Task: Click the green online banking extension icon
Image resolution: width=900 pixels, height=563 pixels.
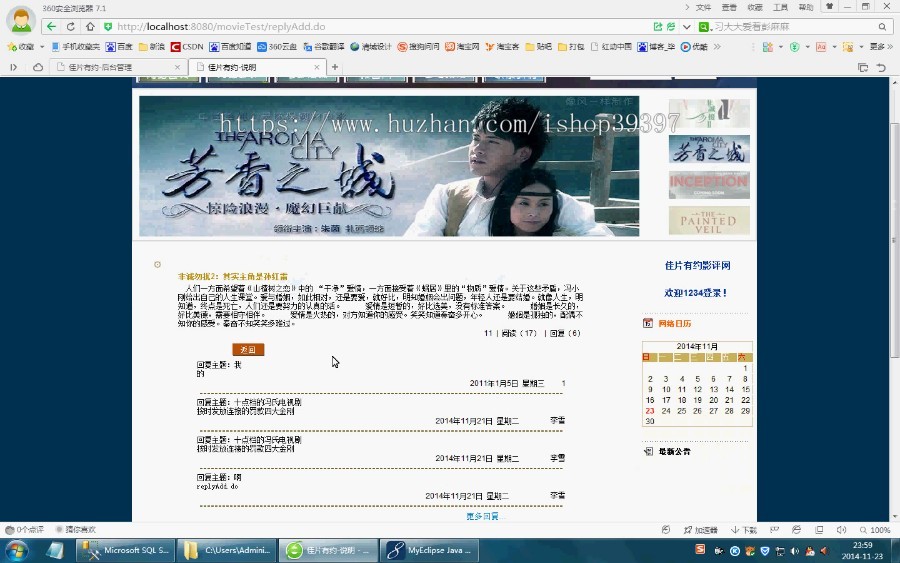Action: click(794, 47)
